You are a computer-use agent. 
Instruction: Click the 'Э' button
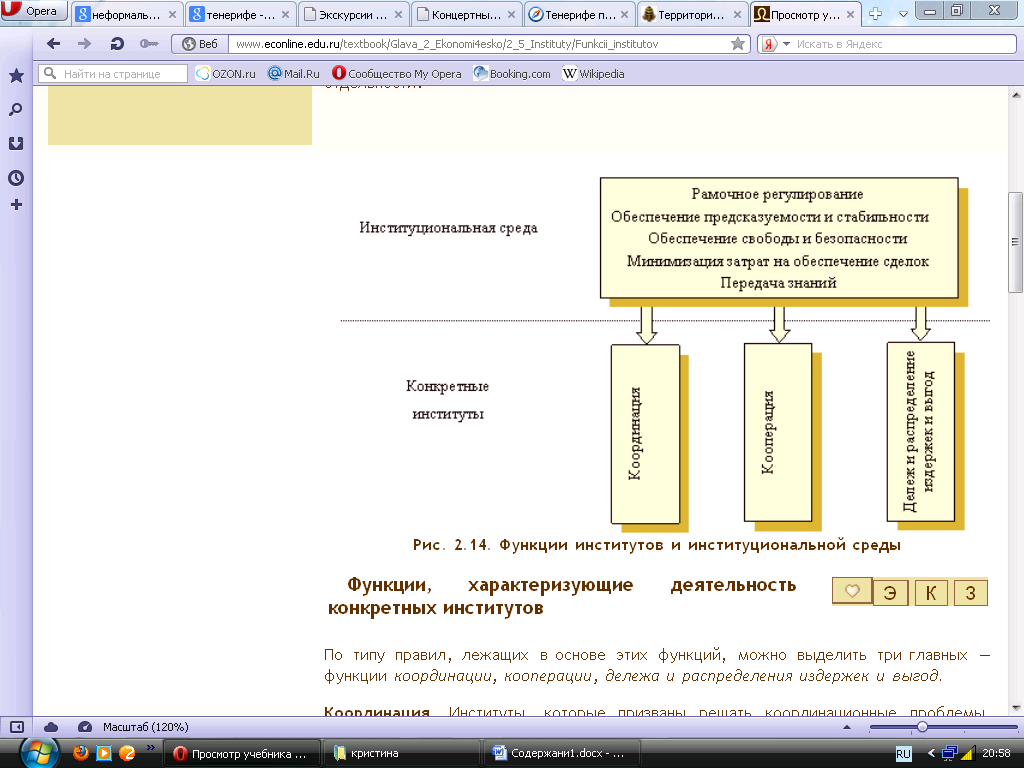[x=890, y=593]
